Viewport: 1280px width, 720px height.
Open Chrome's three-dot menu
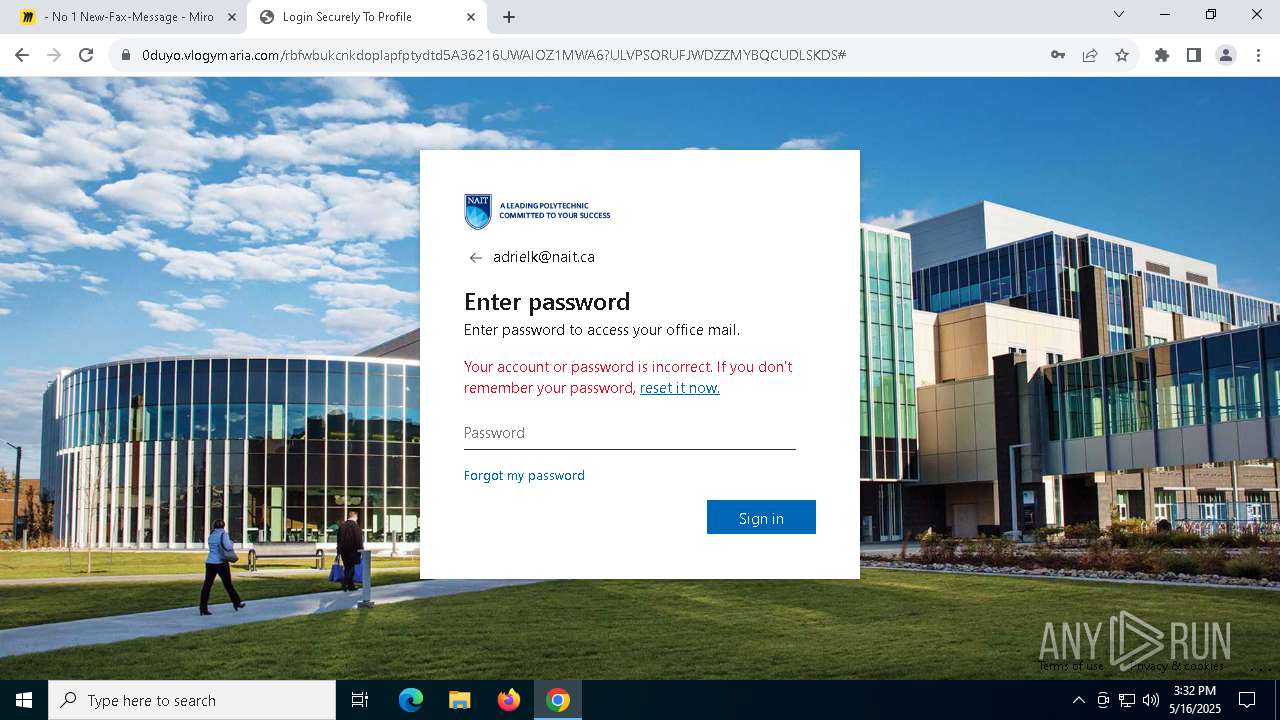[x=1258, y=55]
